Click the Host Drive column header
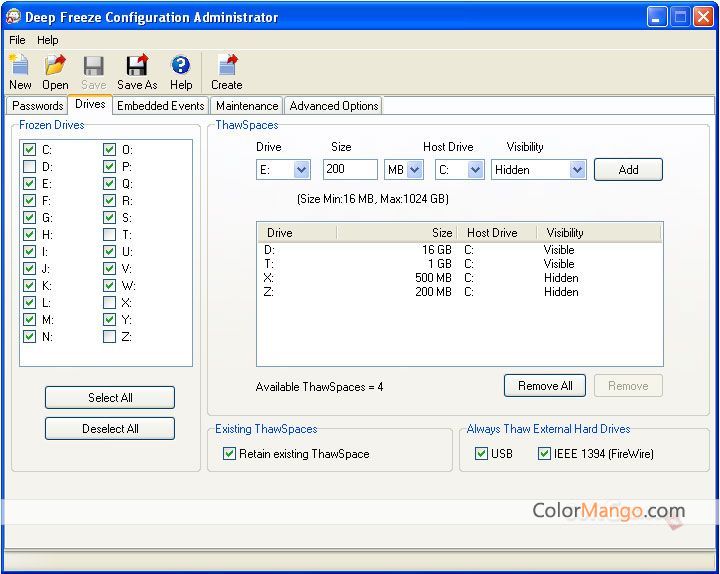This screenshot has height=574, width=720. 497,233
